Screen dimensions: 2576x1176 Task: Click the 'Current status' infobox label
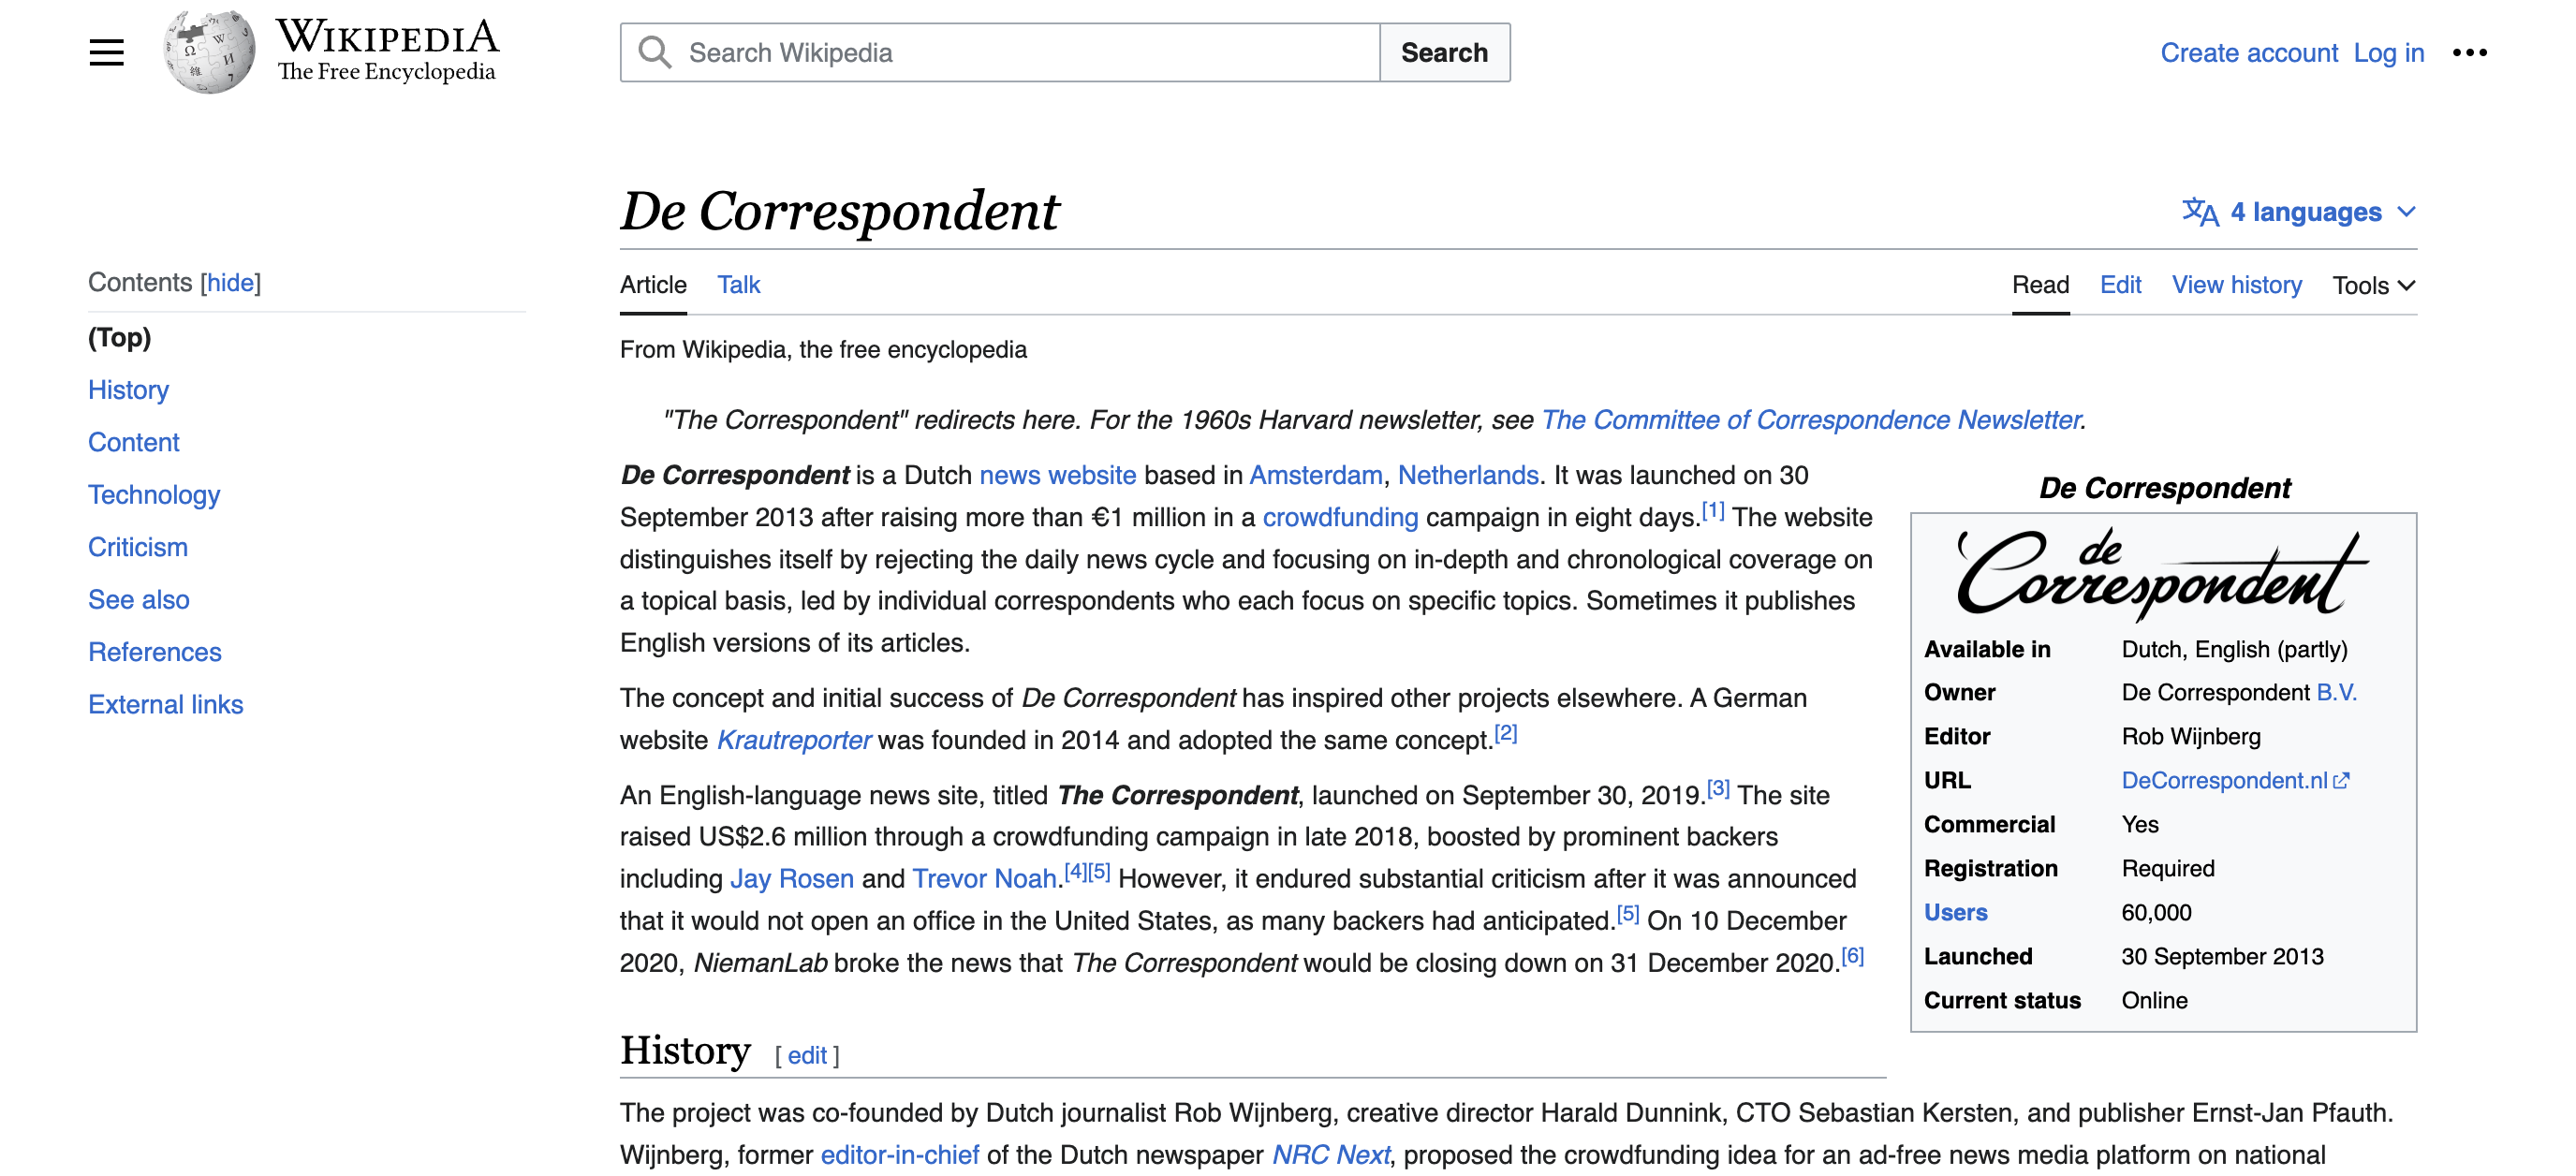2002,1001
